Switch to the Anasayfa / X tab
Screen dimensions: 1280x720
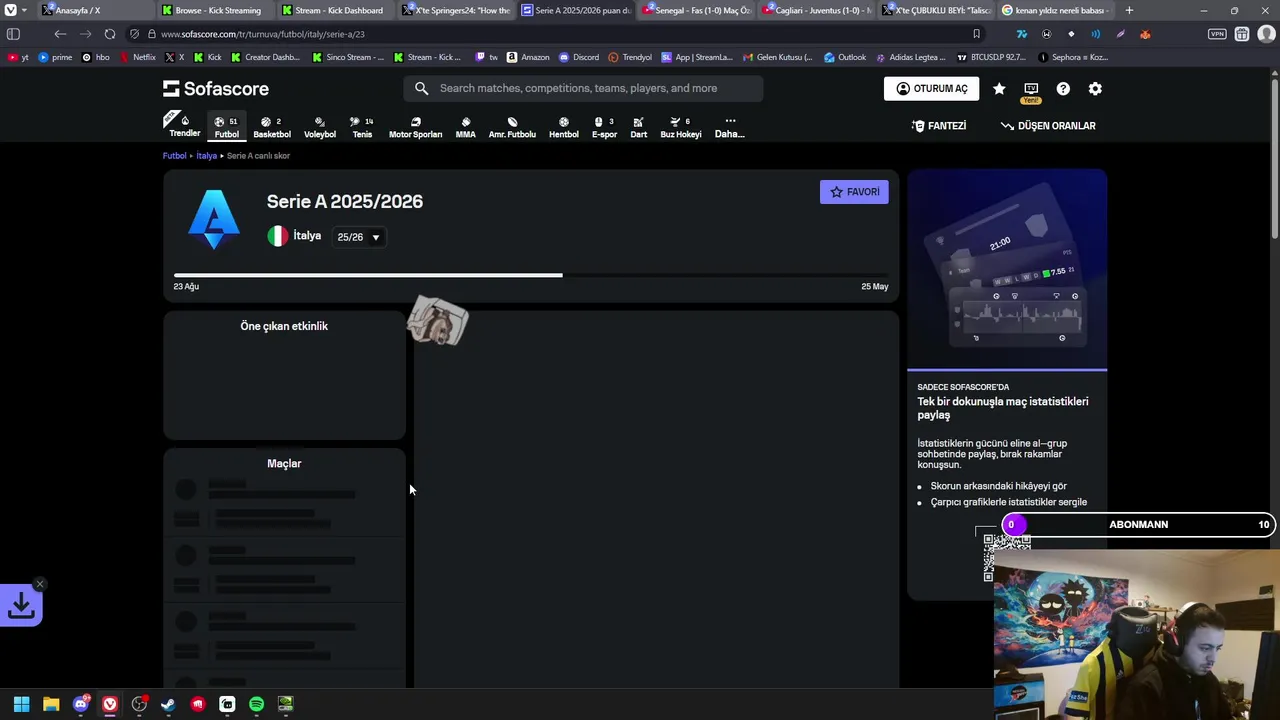pos(77,10)
